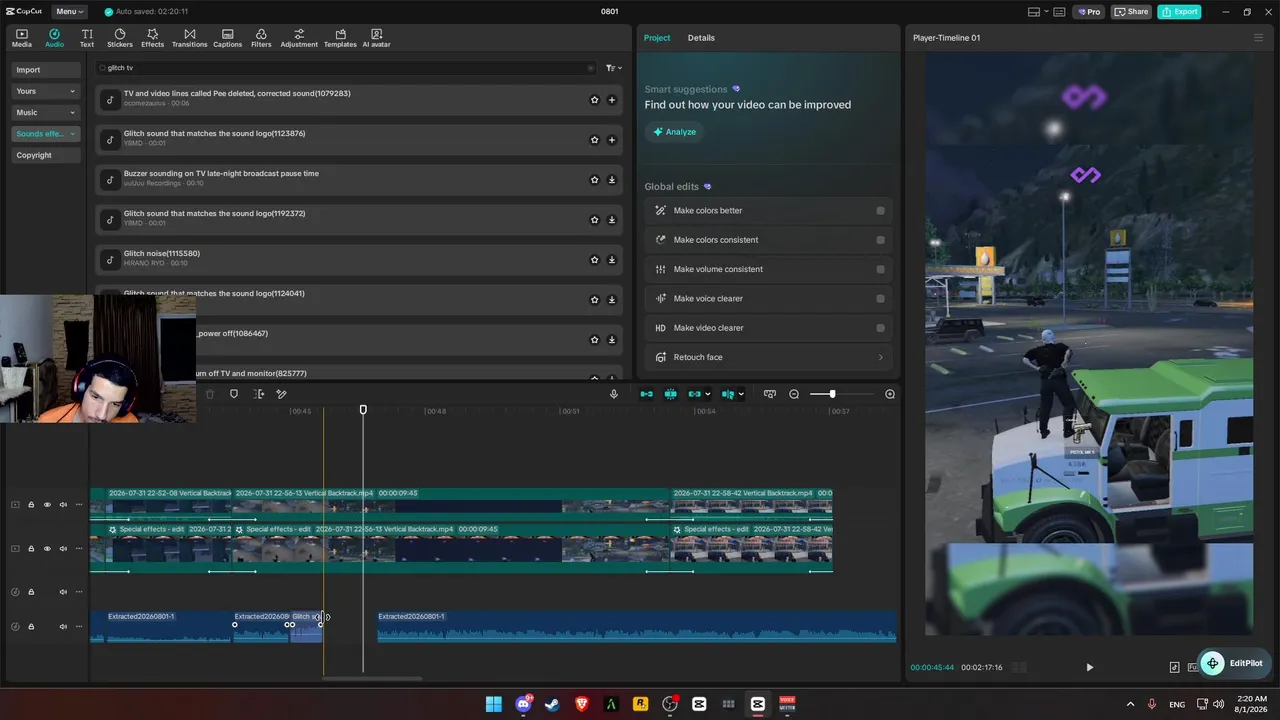Click the Share button
This screenshot has height=720, width=1280.
pyautogui.click(x=1131, y=12)
